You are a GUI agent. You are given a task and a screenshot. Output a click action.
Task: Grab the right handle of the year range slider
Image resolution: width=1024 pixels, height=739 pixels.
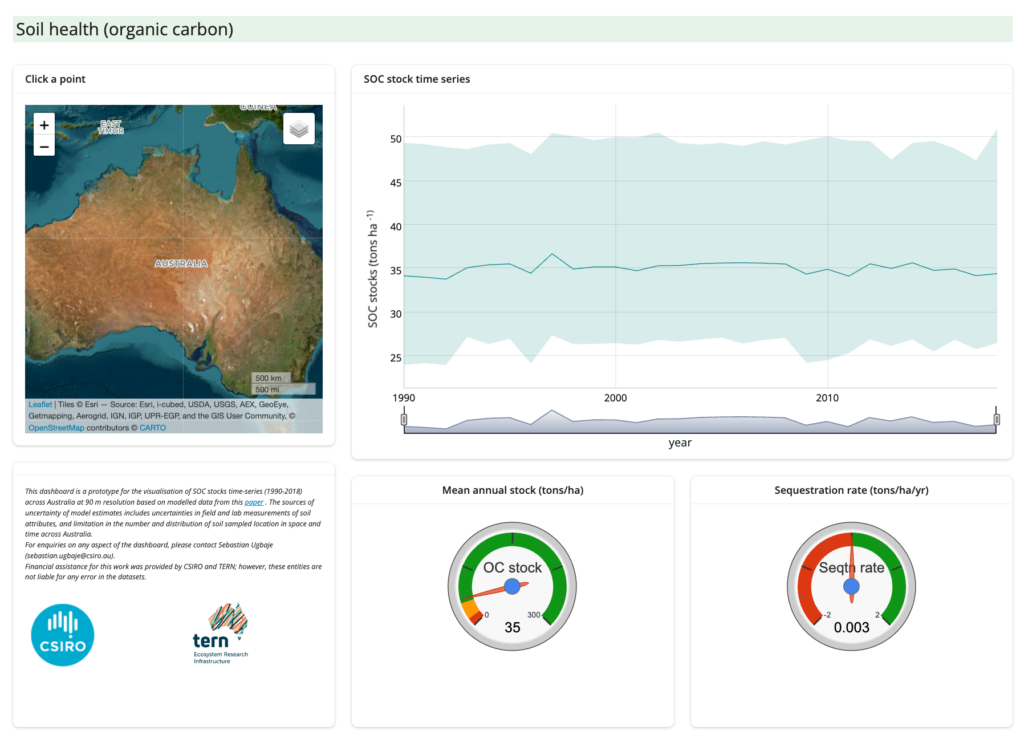[996, 420]
